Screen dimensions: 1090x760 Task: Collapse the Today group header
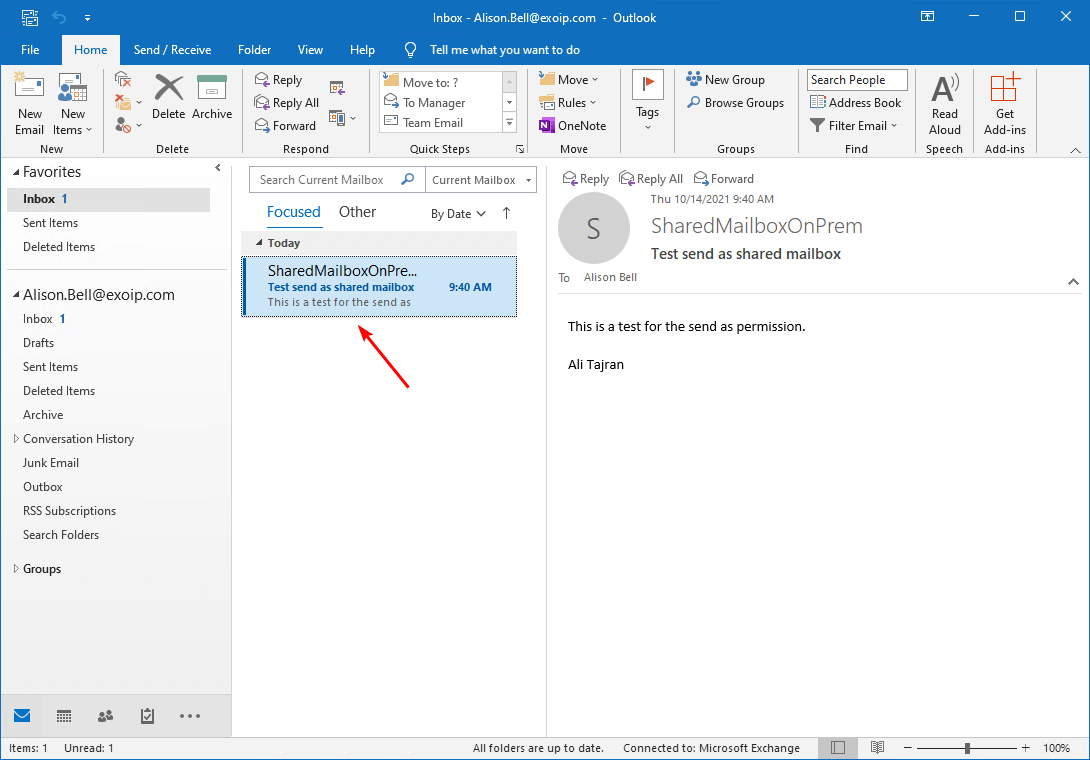coord(259,243)
